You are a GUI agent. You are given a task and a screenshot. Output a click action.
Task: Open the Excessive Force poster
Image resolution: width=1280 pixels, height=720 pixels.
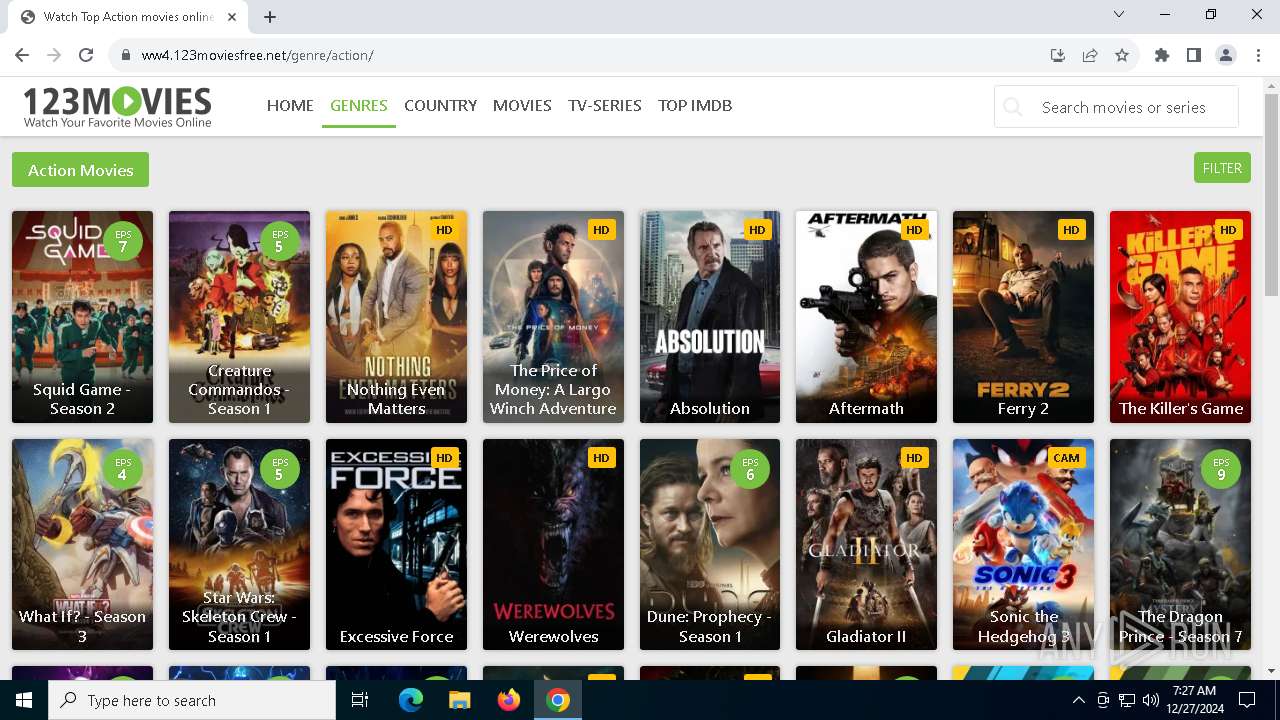(396, 545)
